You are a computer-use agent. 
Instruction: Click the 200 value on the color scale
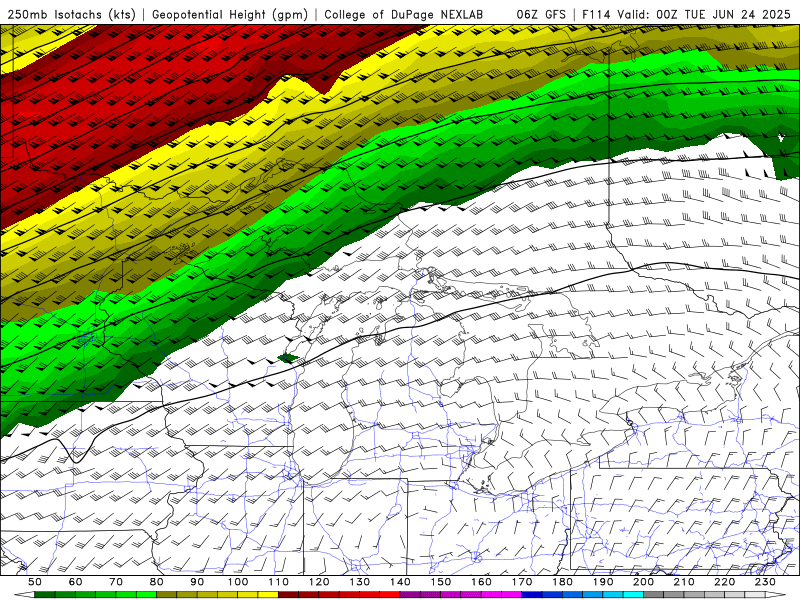644,582
